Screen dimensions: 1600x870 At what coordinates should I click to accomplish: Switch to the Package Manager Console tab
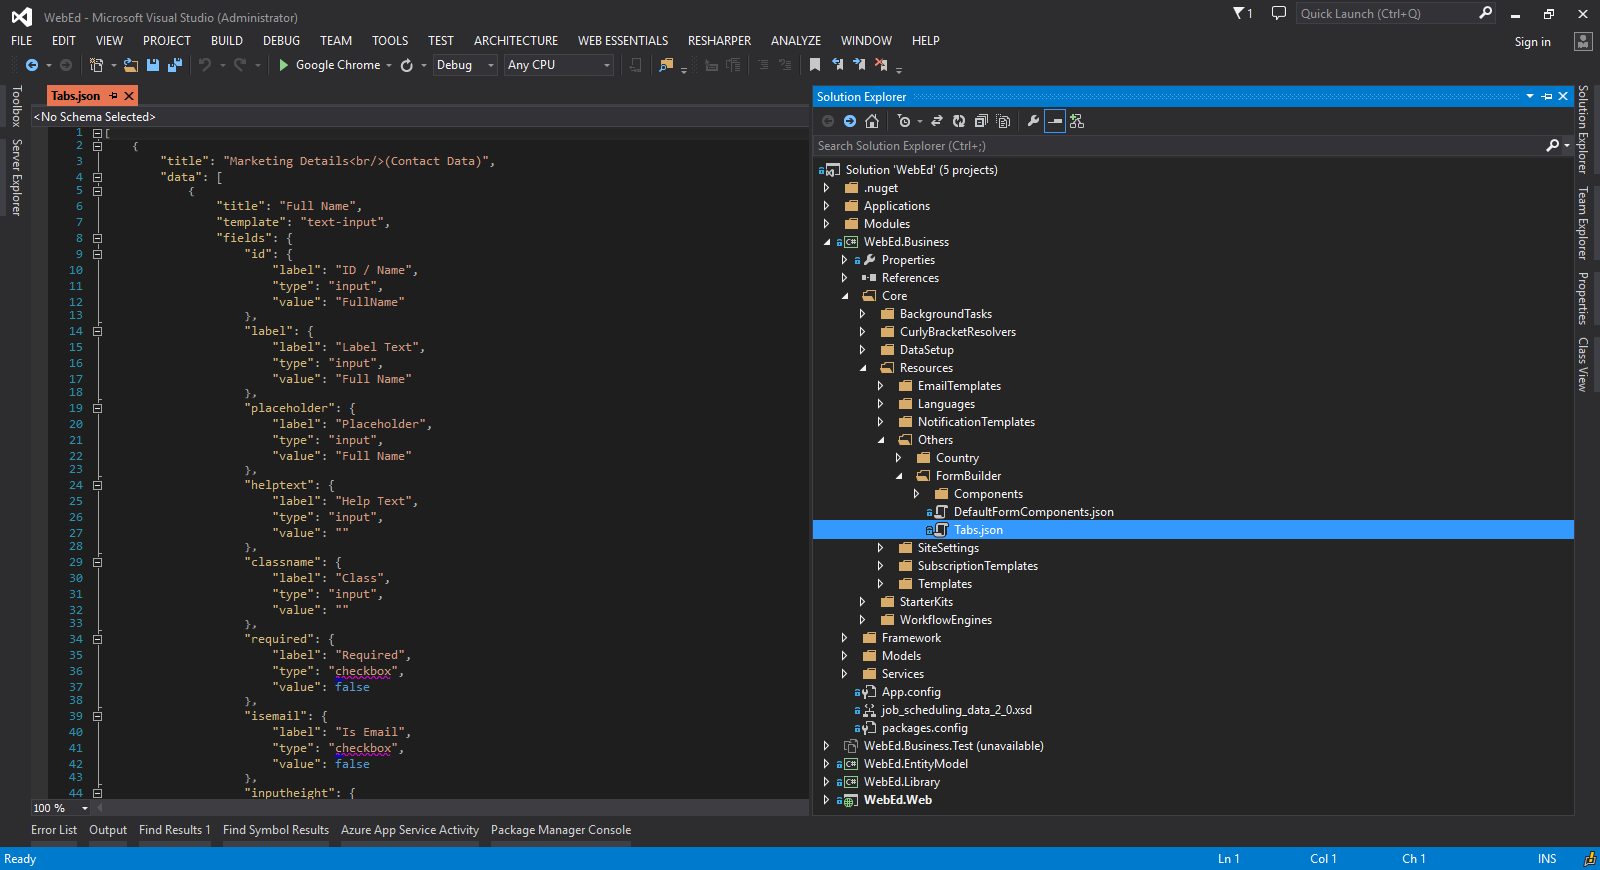tap(560, 830)
